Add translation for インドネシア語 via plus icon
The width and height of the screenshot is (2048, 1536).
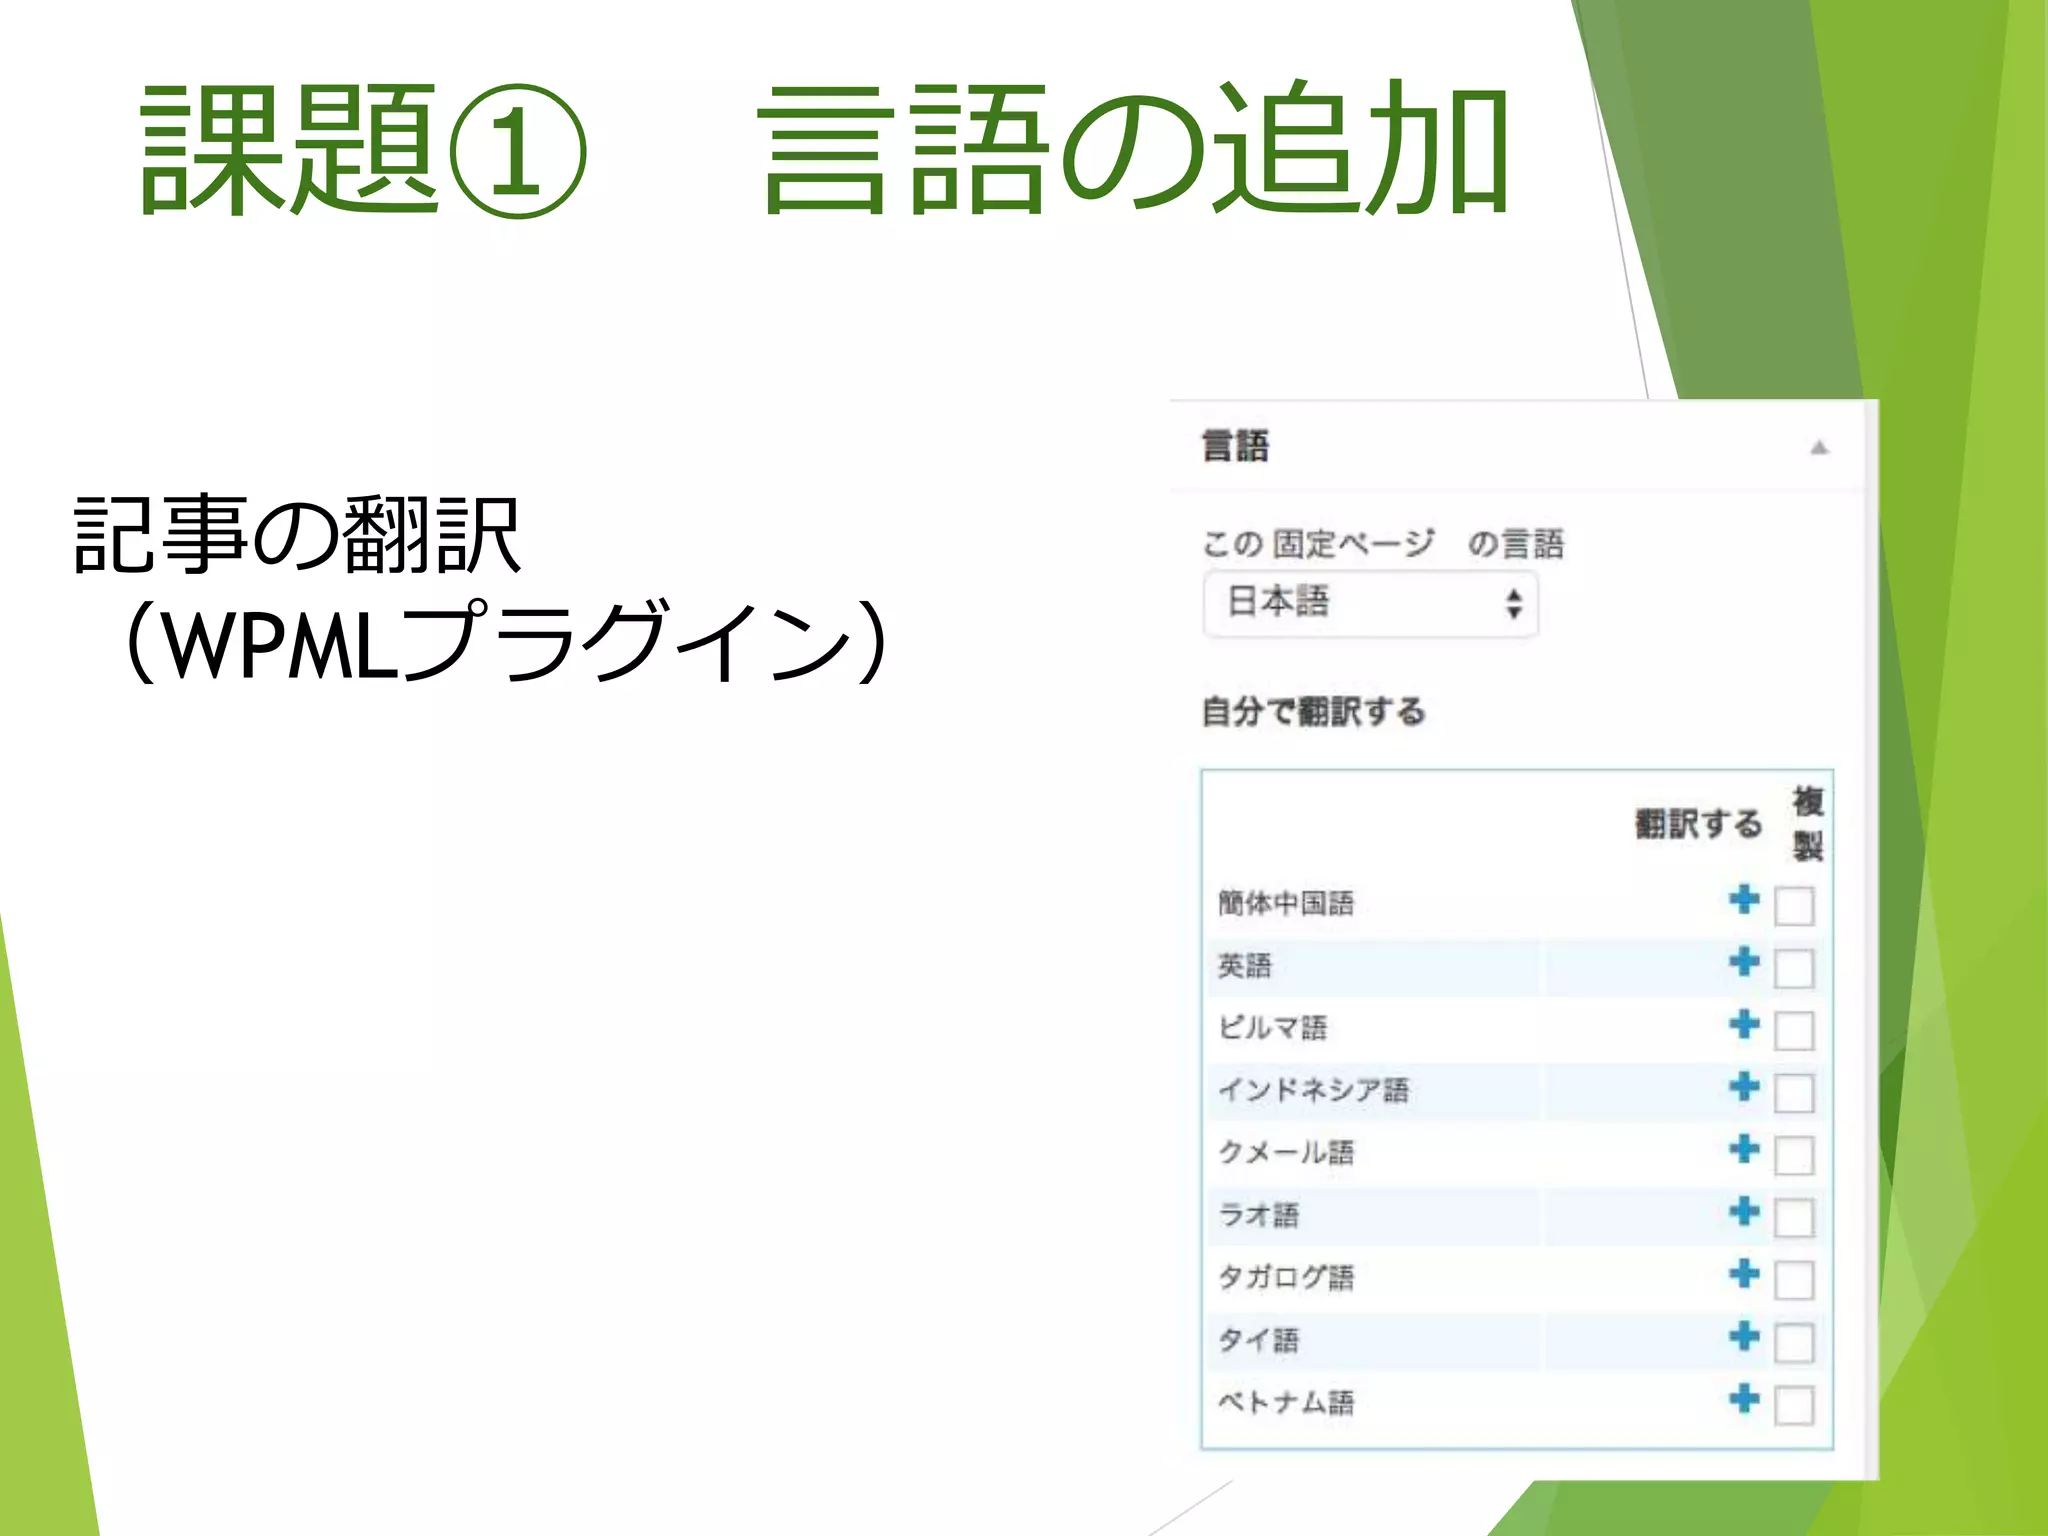[x=1744, y=1086]
